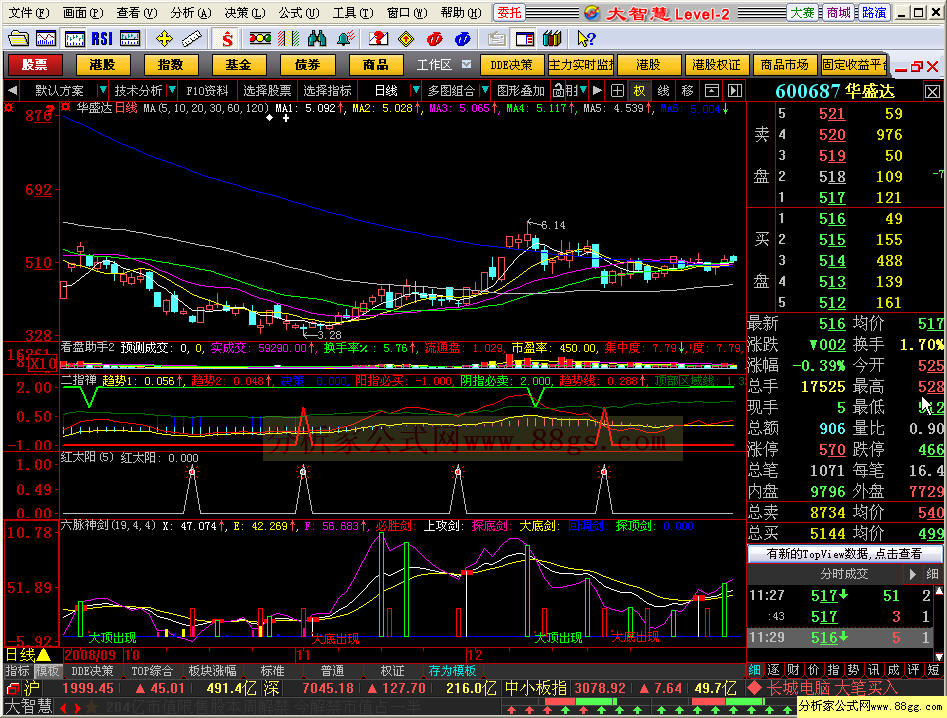The width and height of the screenshot is (947, 718).
Task: Open the 工具(T) menu
Action: point(353,13)
